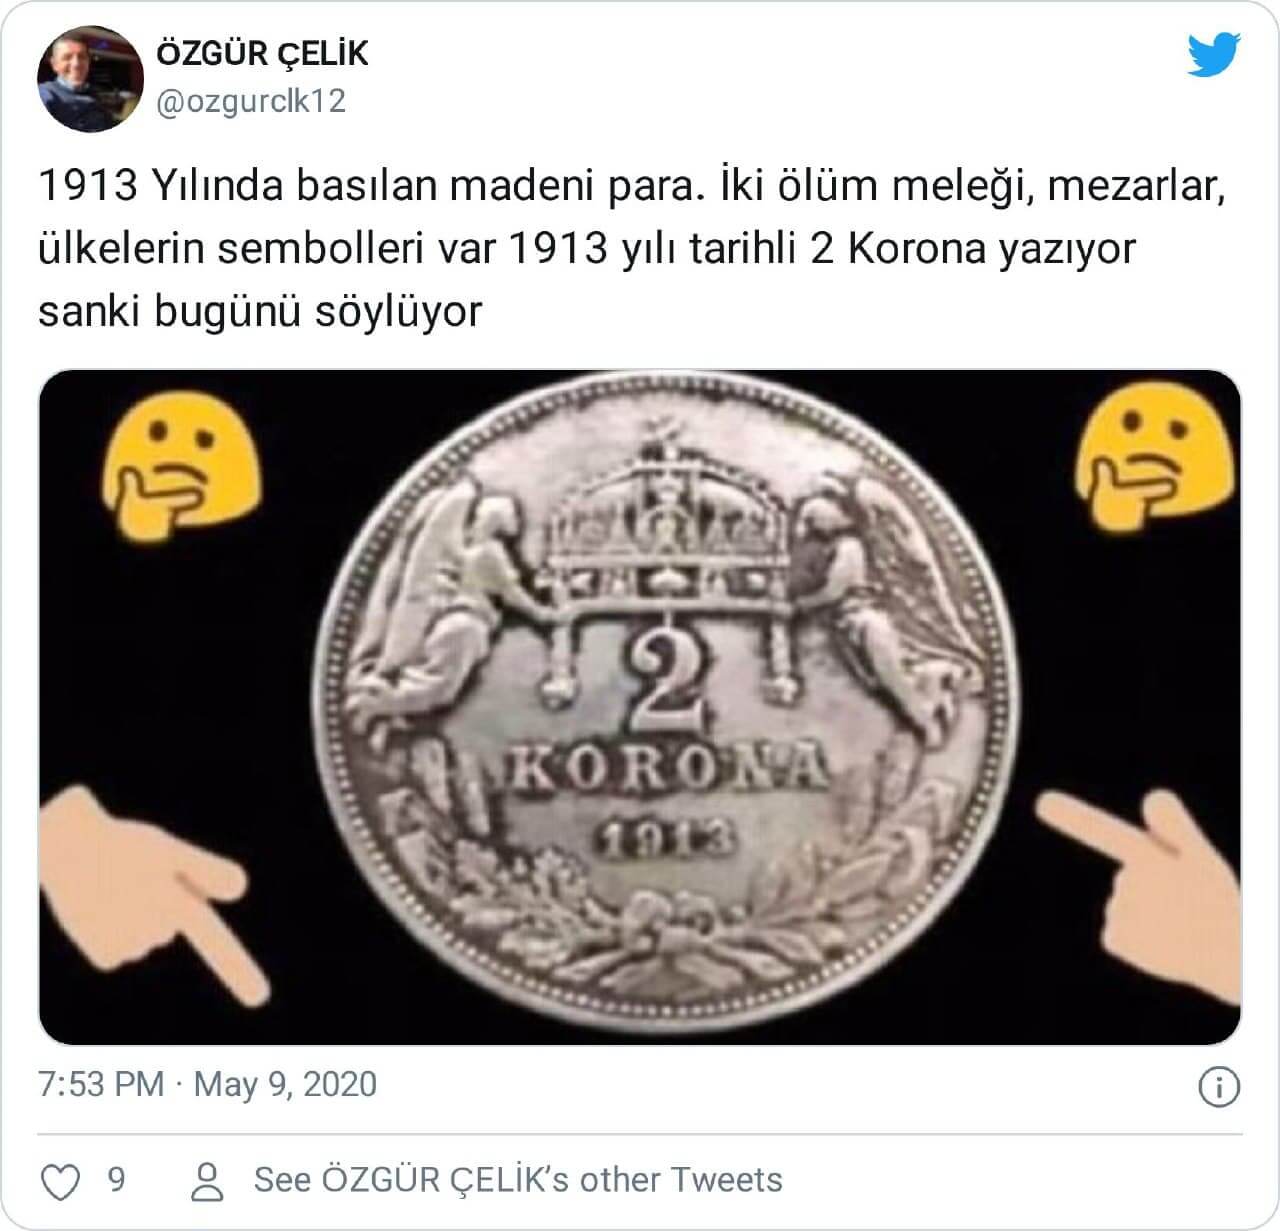Click the like count number 9
Image resolution: width=1280 pixels, height=1231 pixels.
tap(117, 1180)
